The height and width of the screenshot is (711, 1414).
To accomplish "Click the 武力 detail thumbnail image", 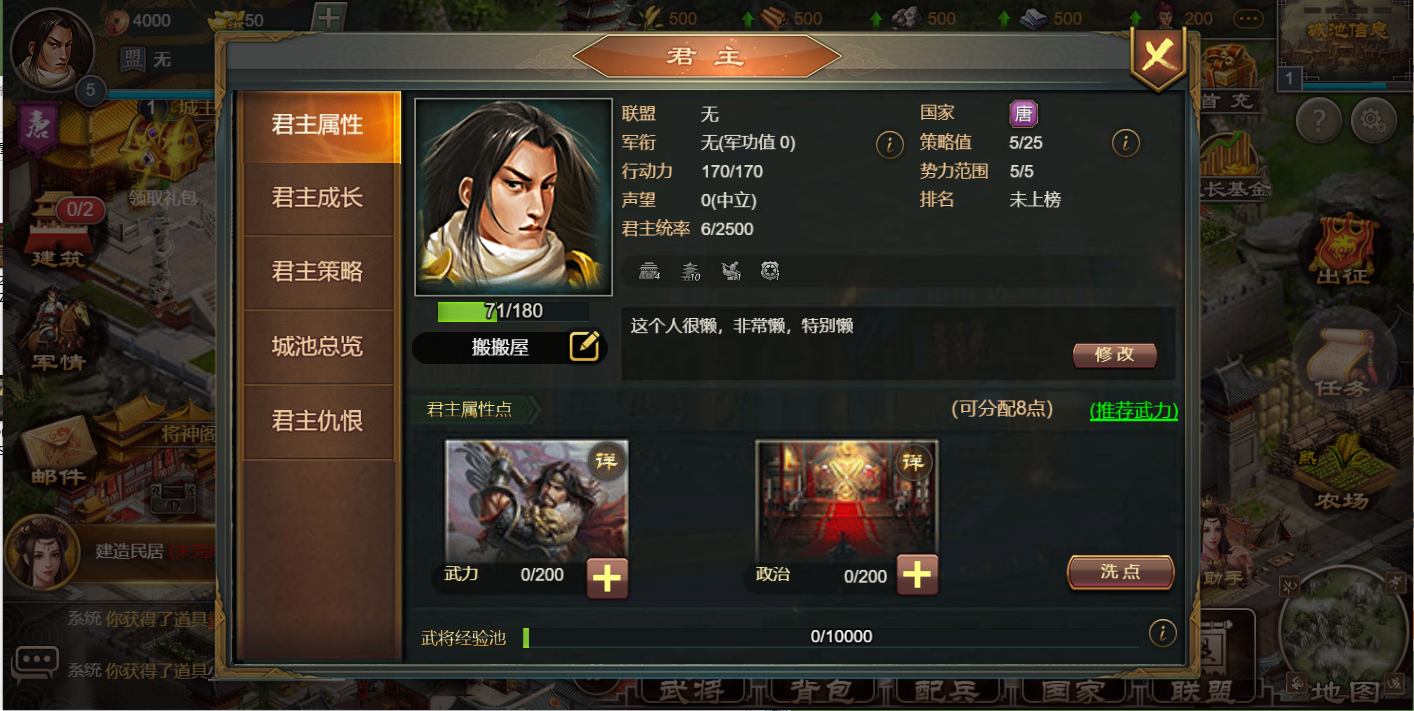I will coord(537,500).
